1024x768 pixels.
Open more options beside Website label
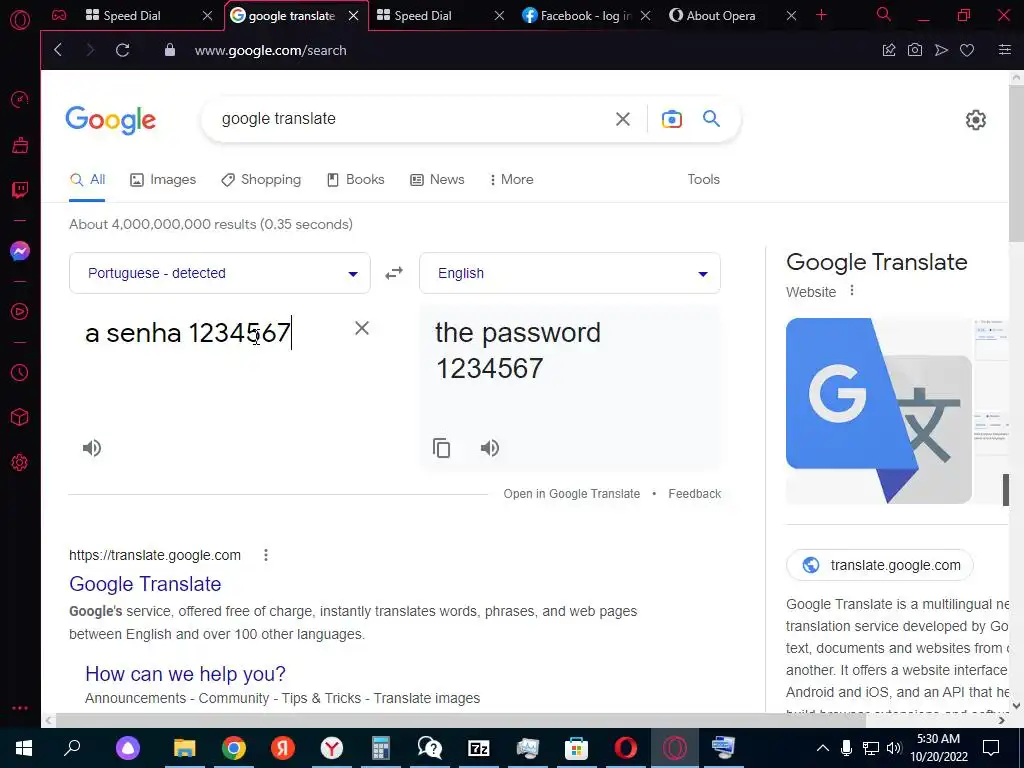[x=852, y=291]
